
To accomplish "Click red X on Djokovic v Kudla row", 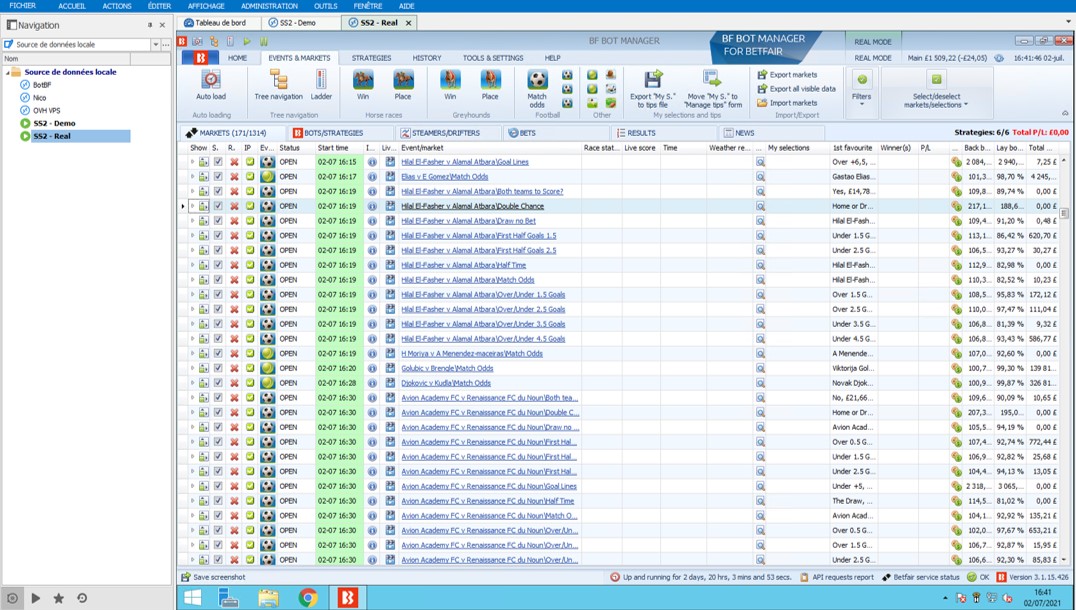I will [x=234, y=383].
